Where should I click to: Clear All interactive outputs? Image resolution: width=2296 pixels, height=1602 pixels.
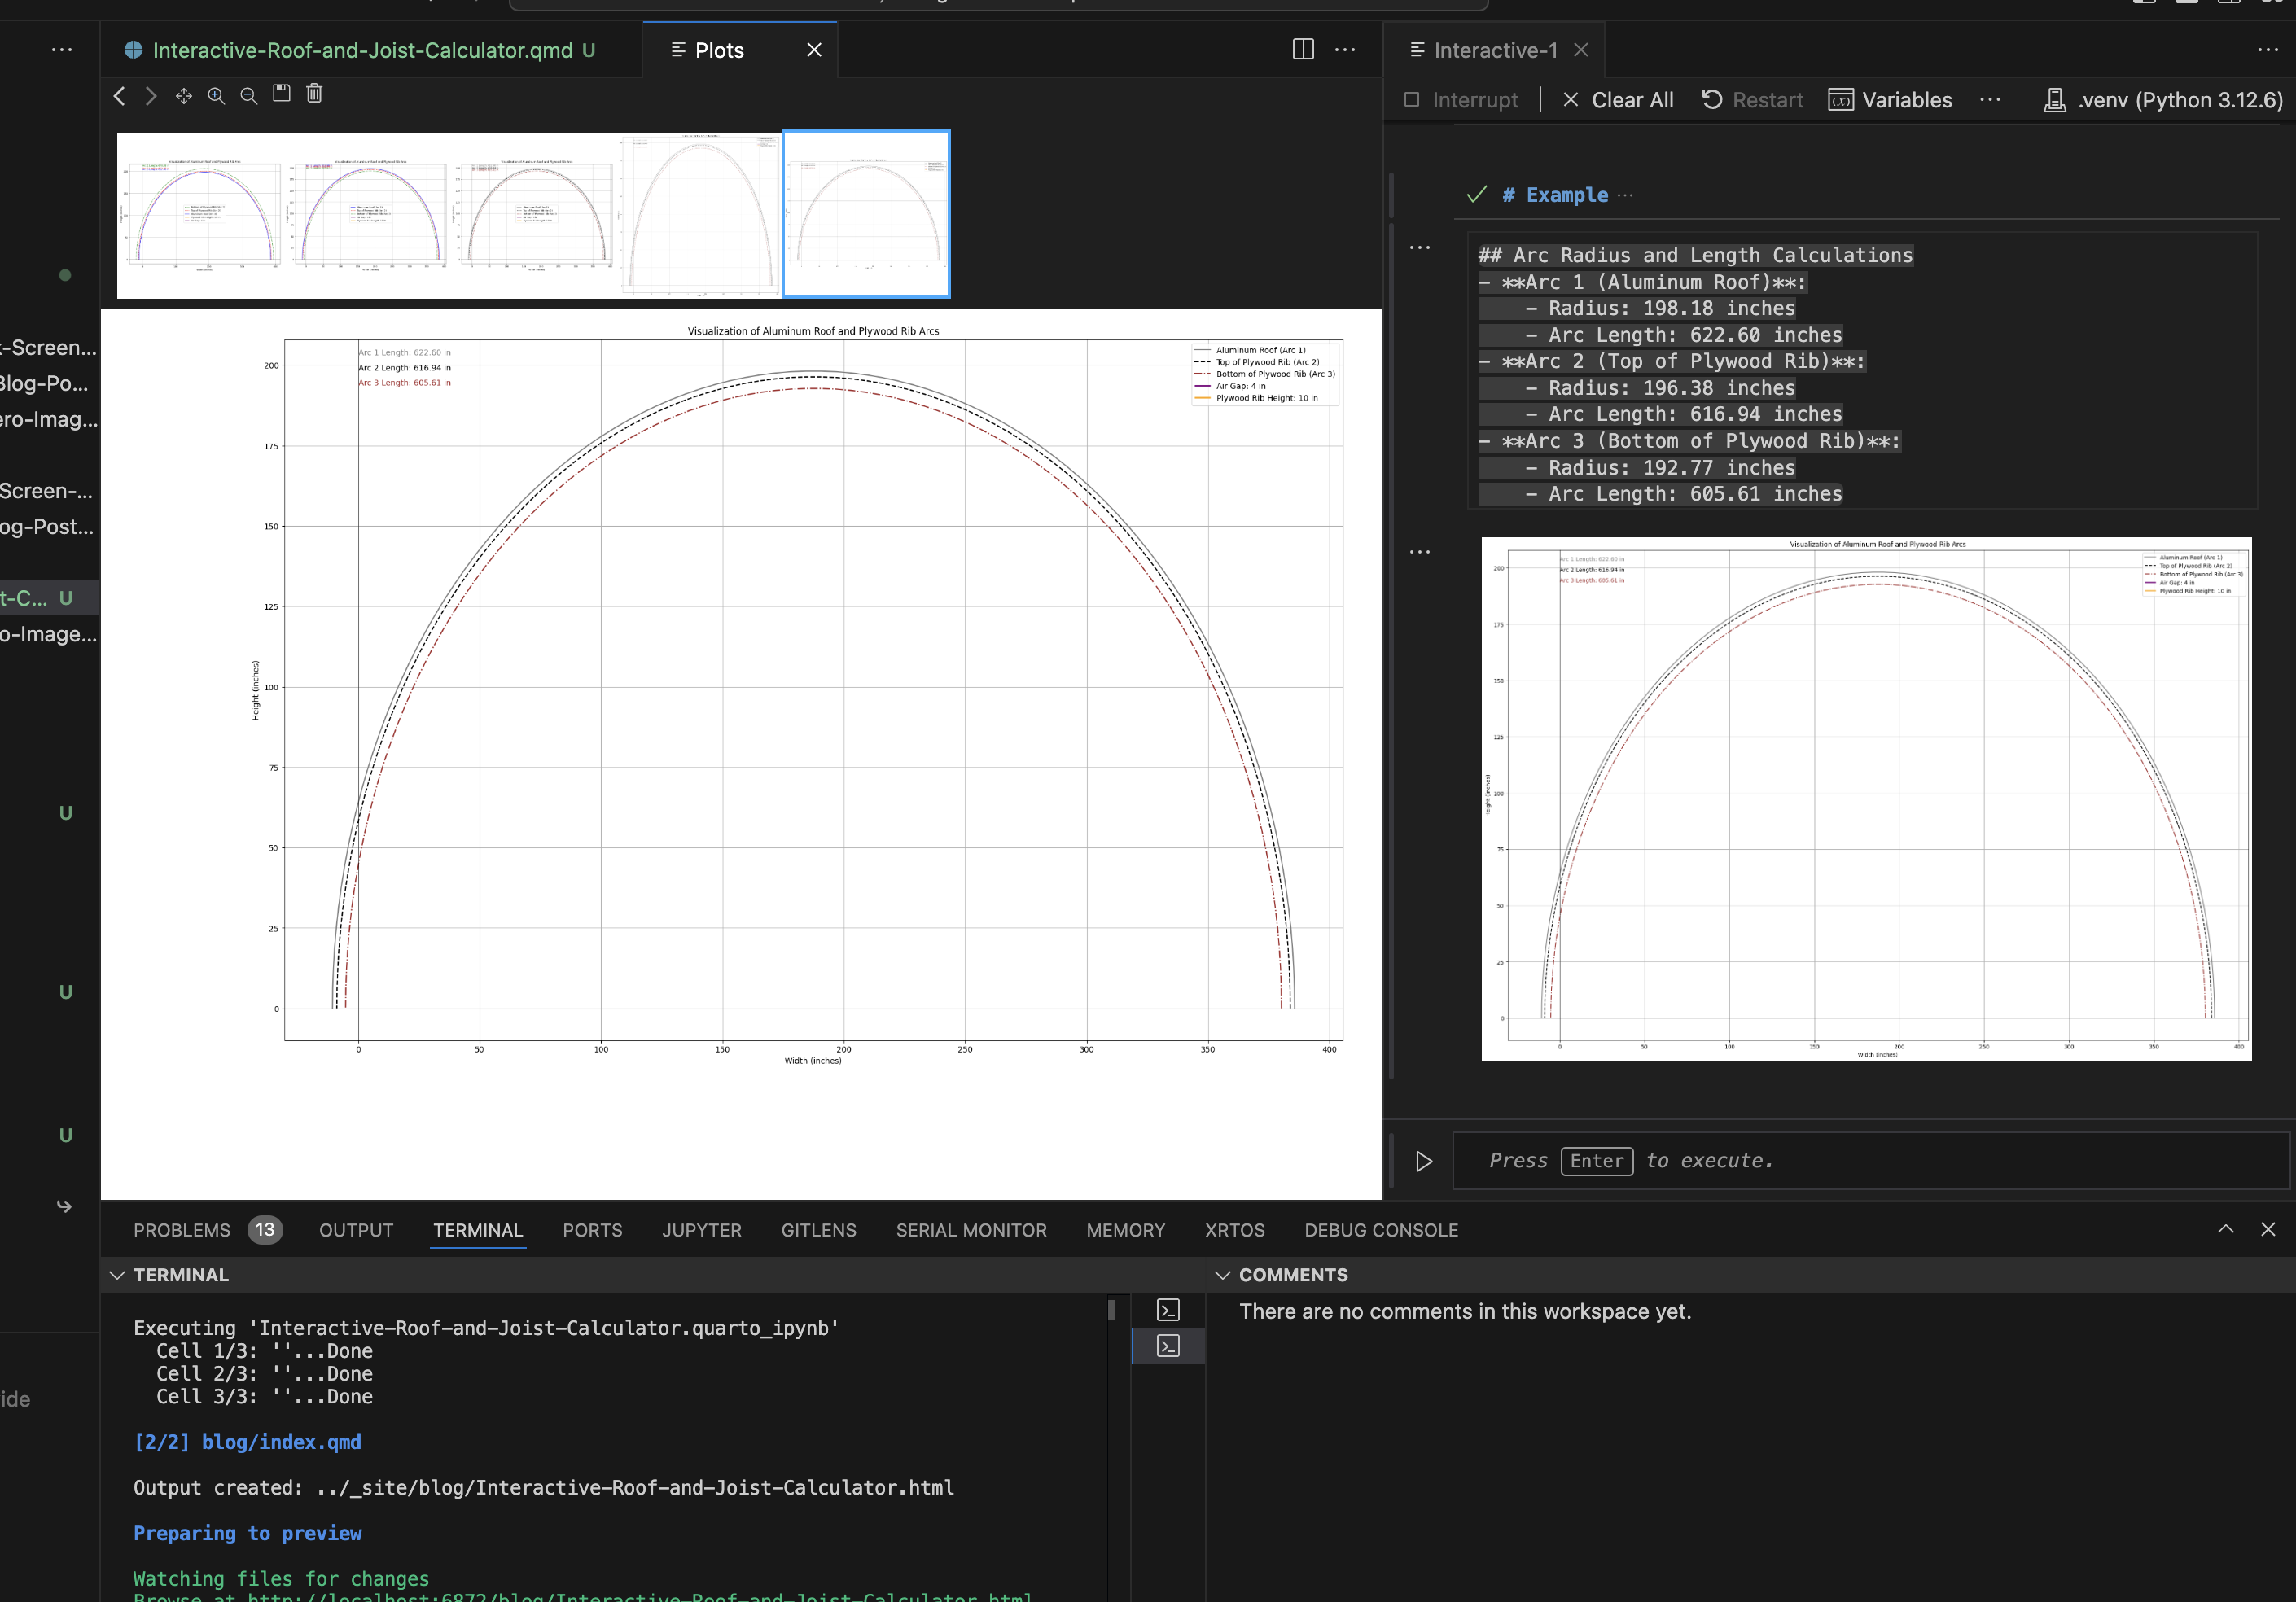1618,100
